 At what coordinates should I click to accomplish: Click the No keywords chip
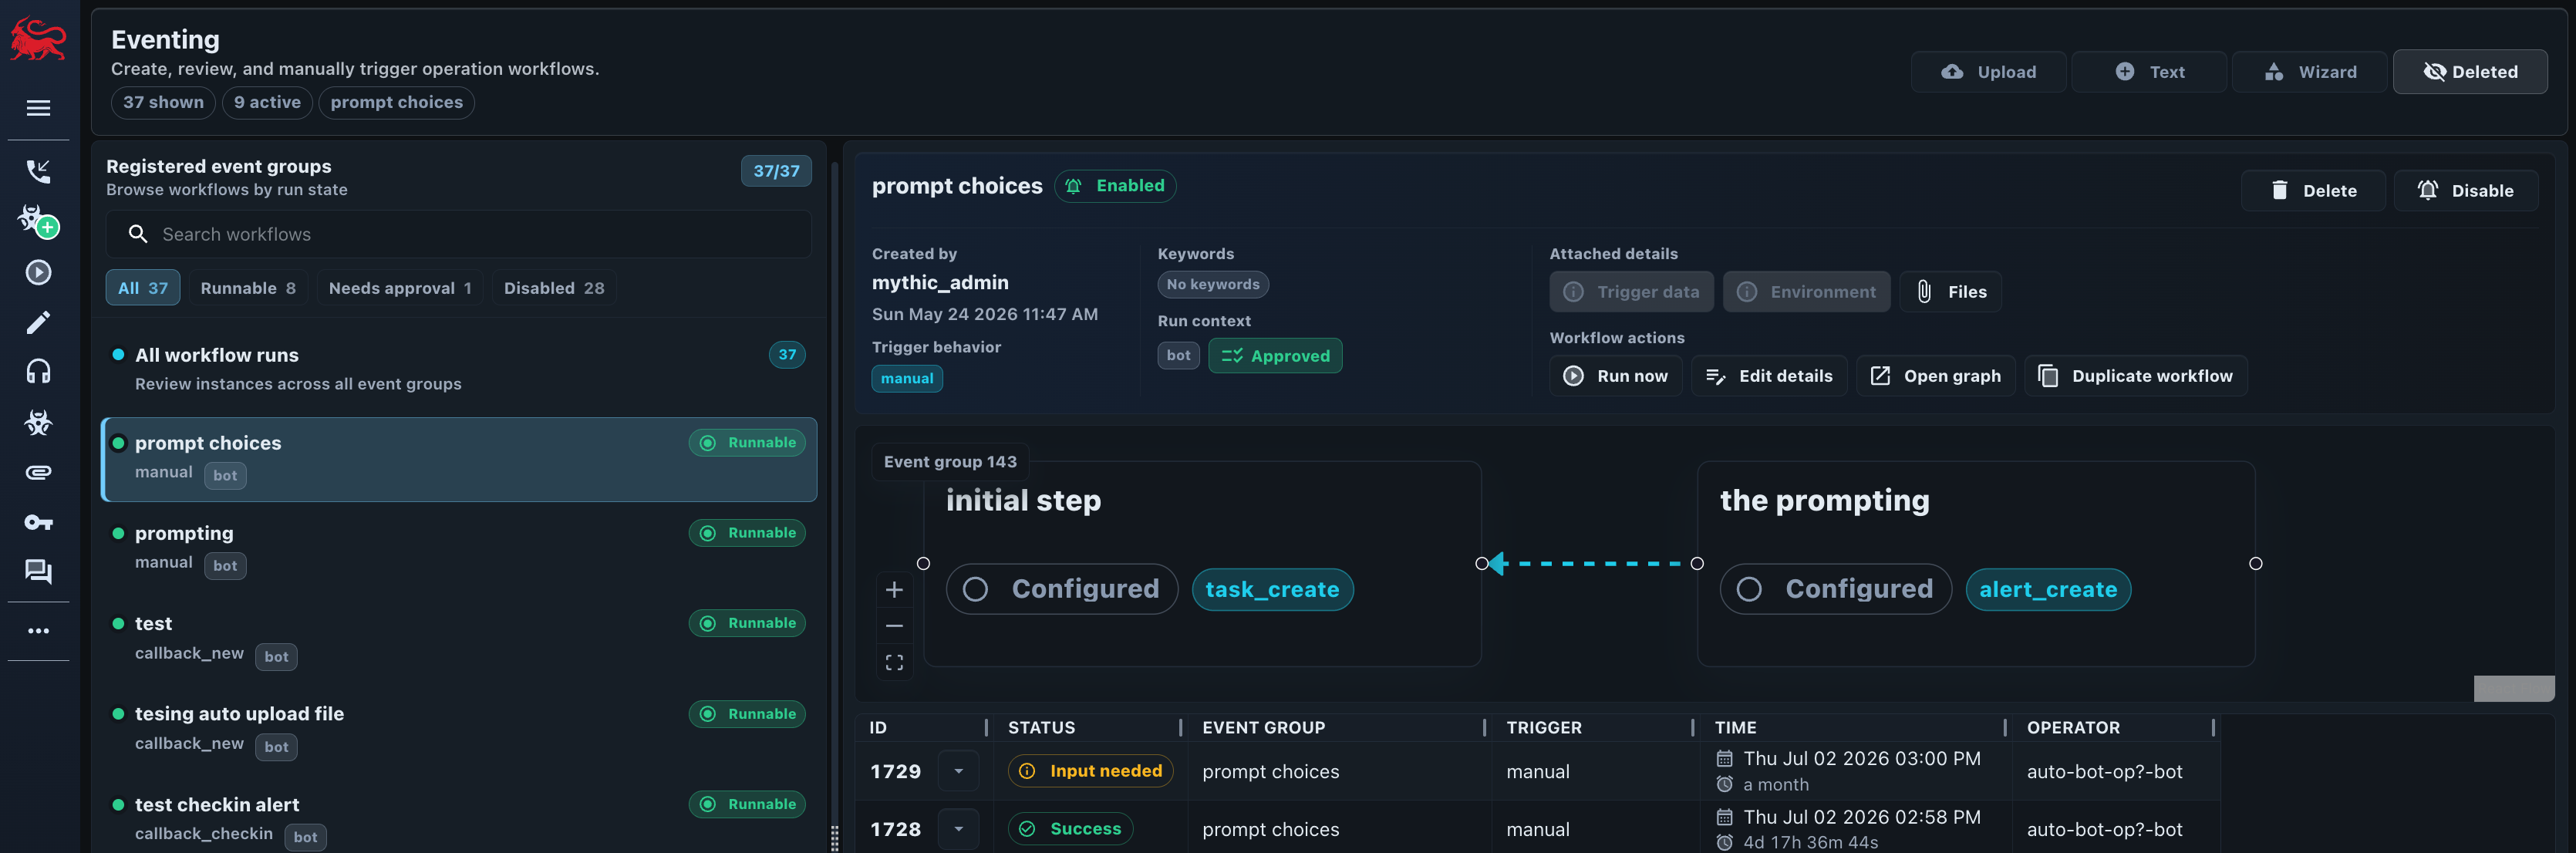click(1213, 285)
